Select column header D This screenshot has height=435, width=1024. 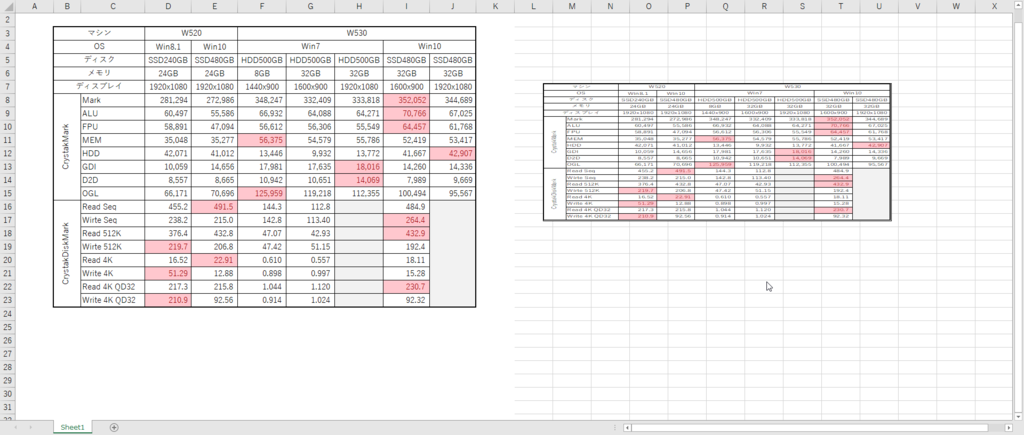click(168, 6)
